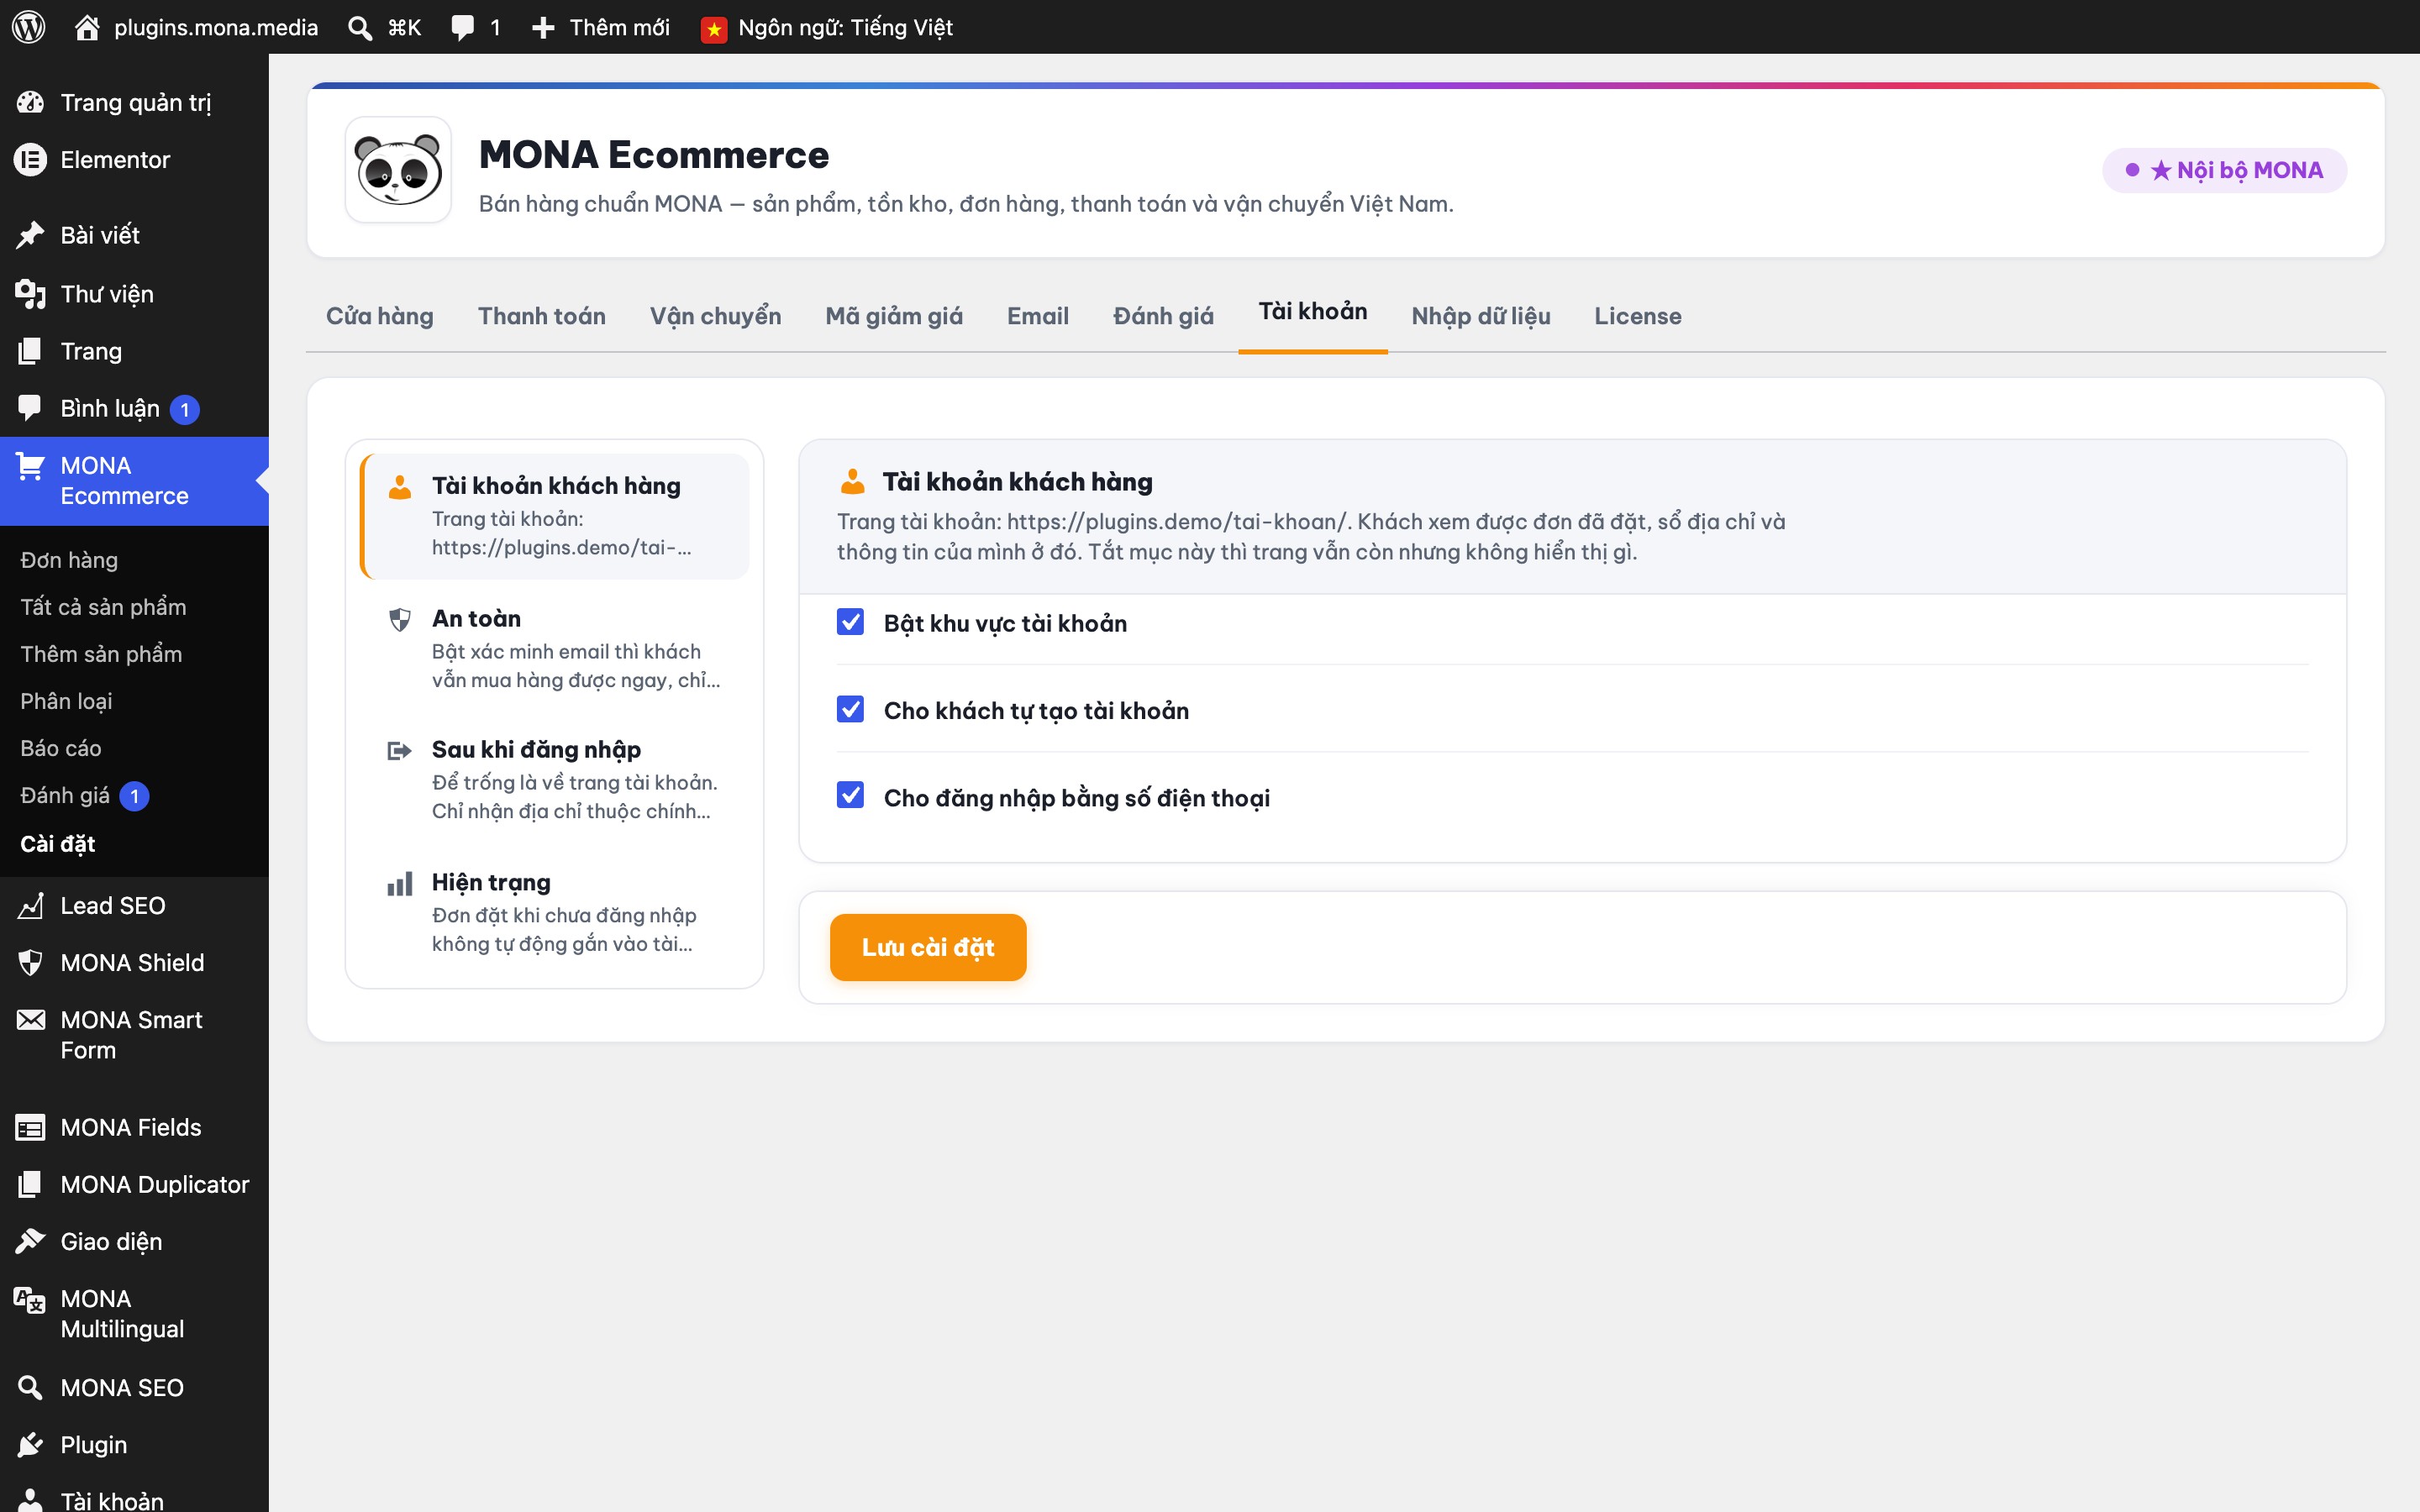Click Thêm sản phẩm in the submenu

click(101, 654)
